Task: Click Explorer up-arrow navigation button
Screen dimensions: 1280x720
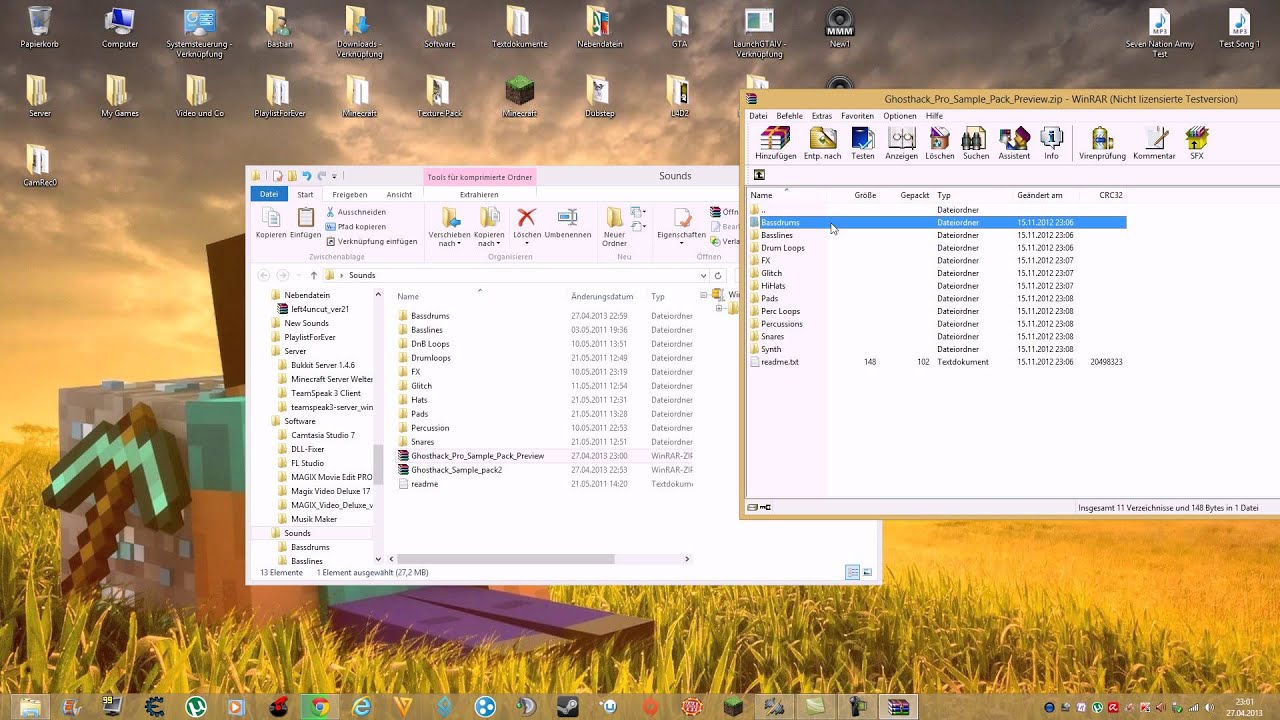Action: click(313, 275)
